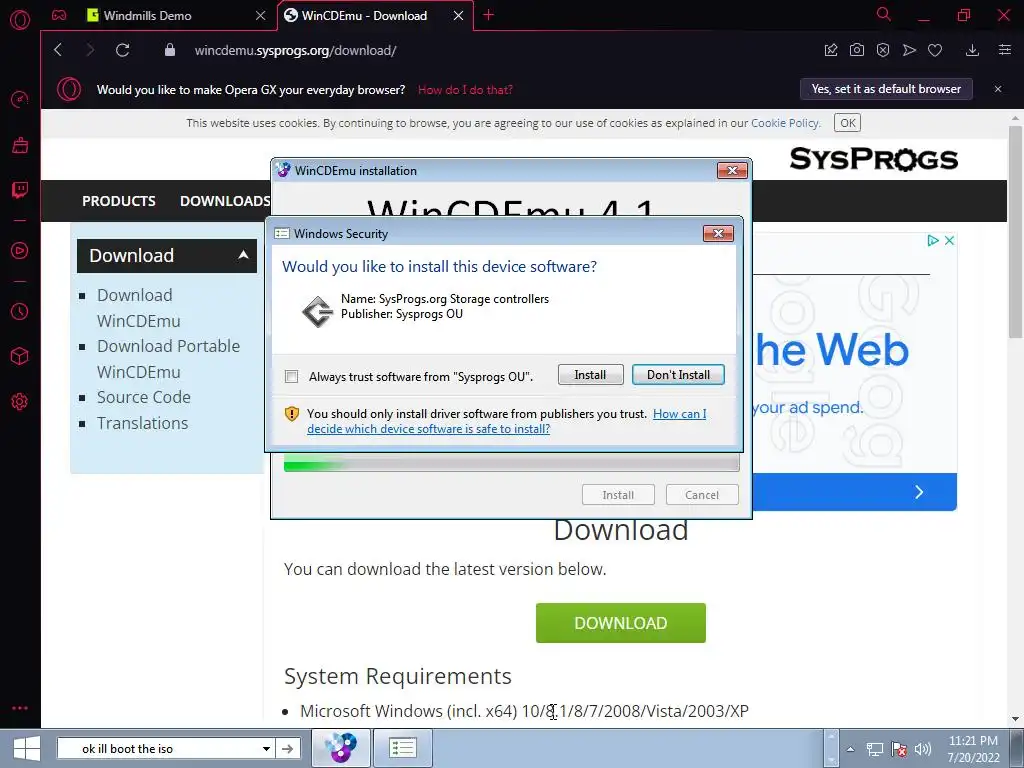Open Translations sidebar link
The width and height of the screenshot is (1024, 768).
pyautogui.click(x=142, y=423)
